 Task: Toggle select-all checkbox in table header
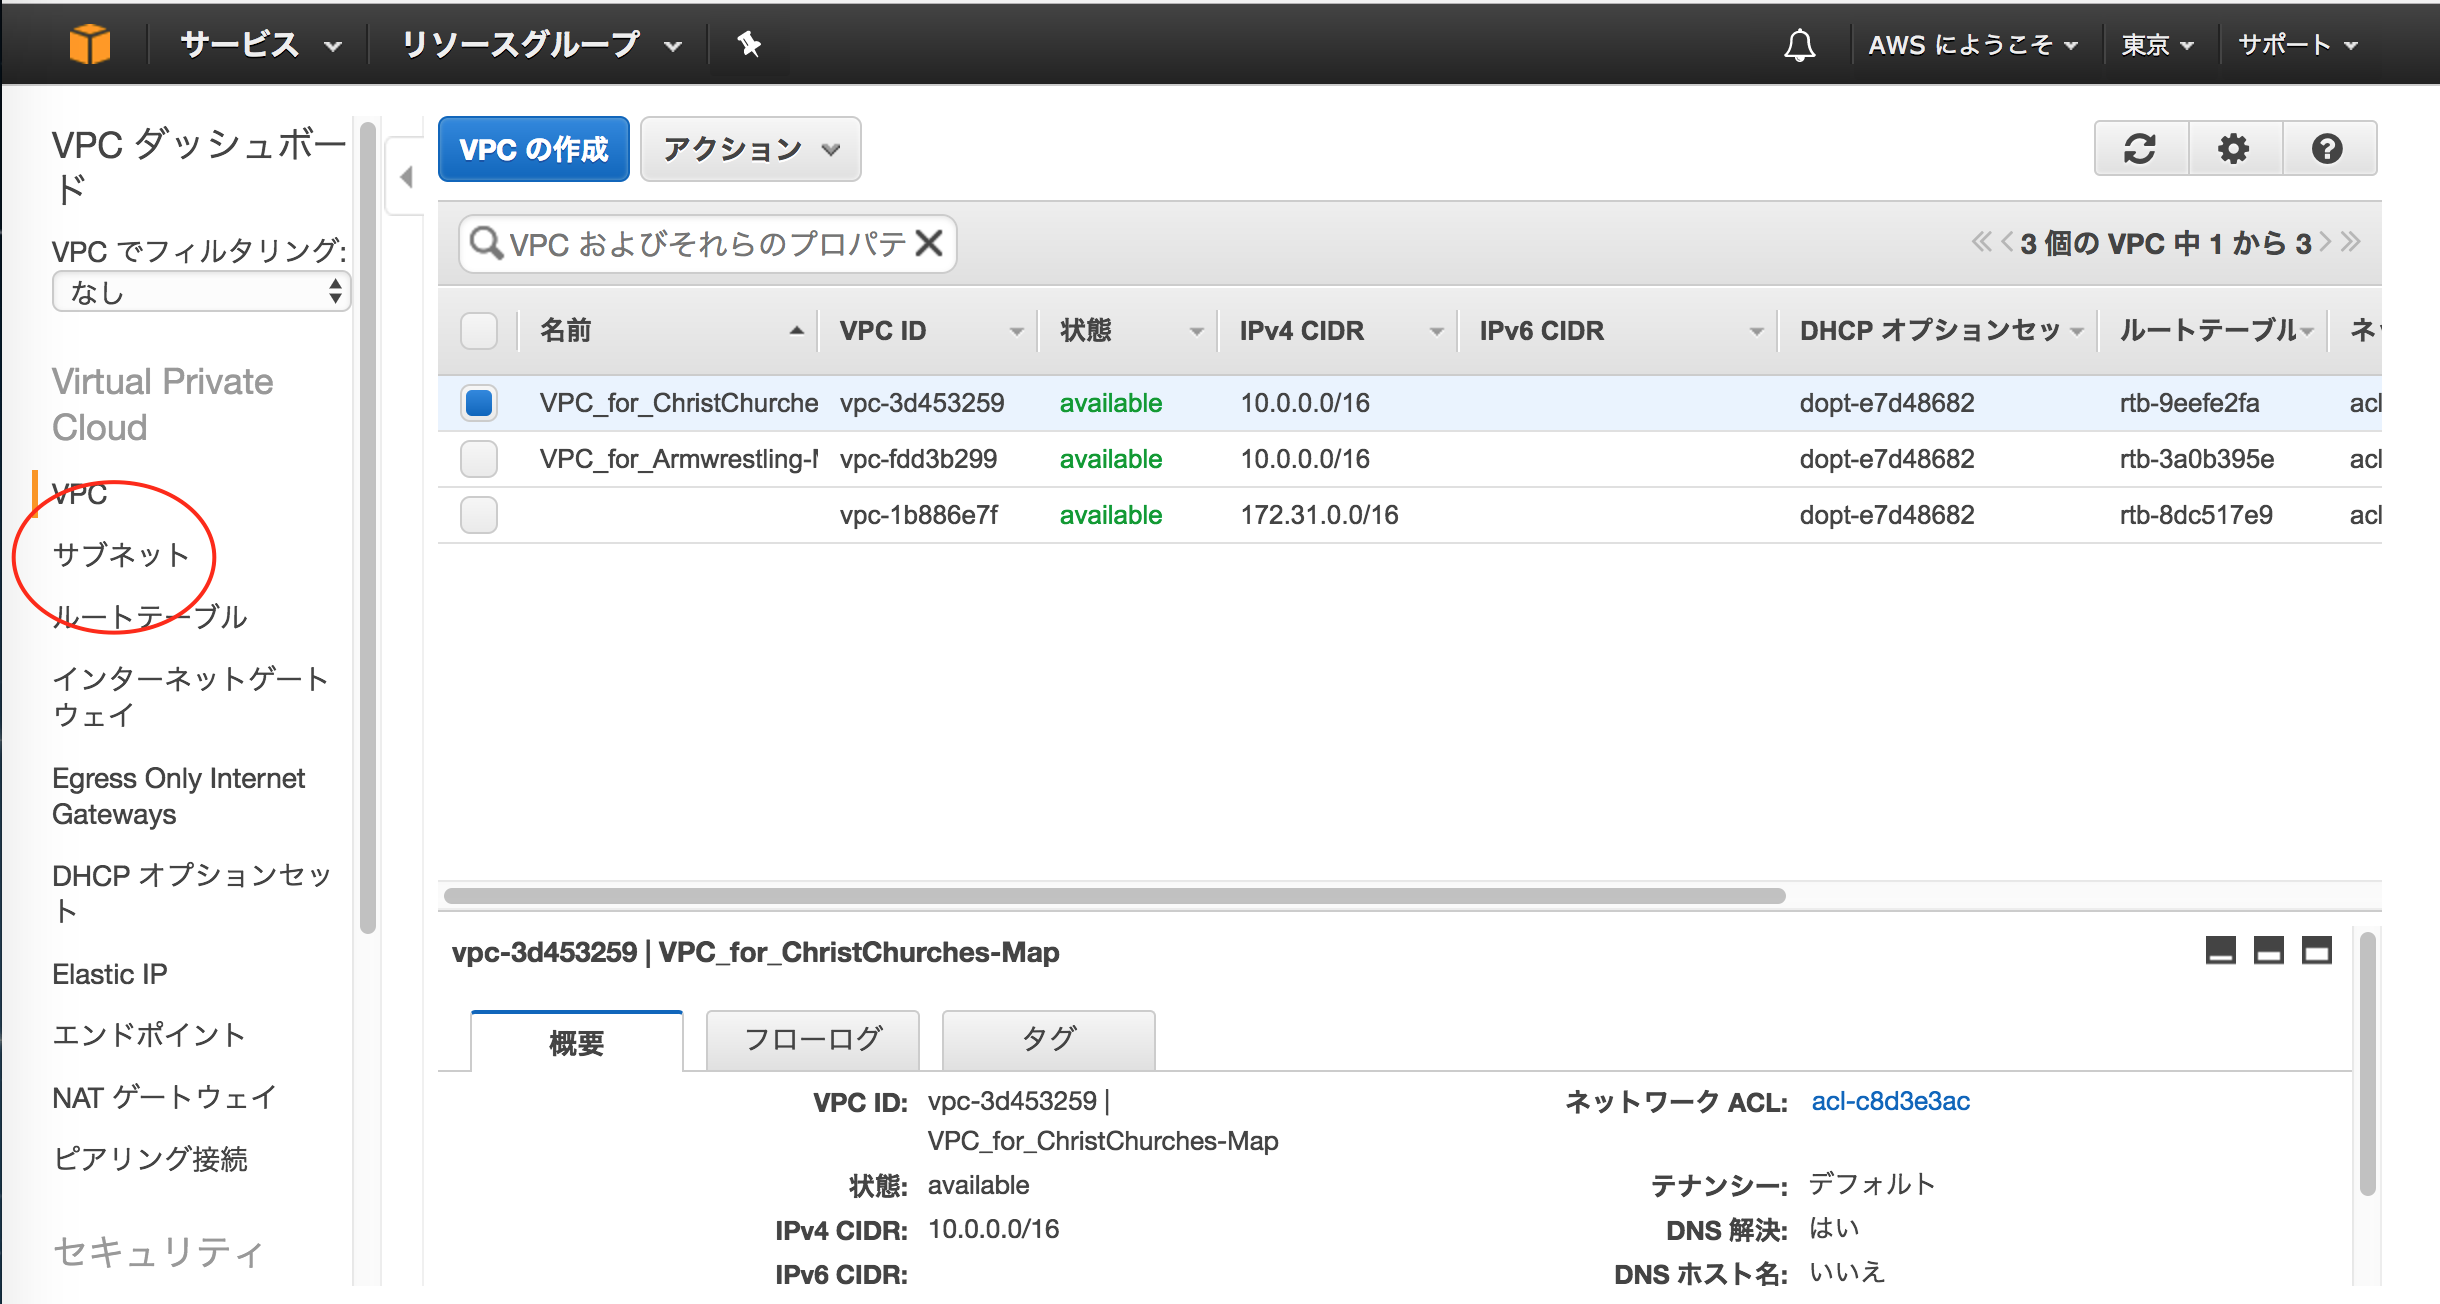click(x=479, y=331)
